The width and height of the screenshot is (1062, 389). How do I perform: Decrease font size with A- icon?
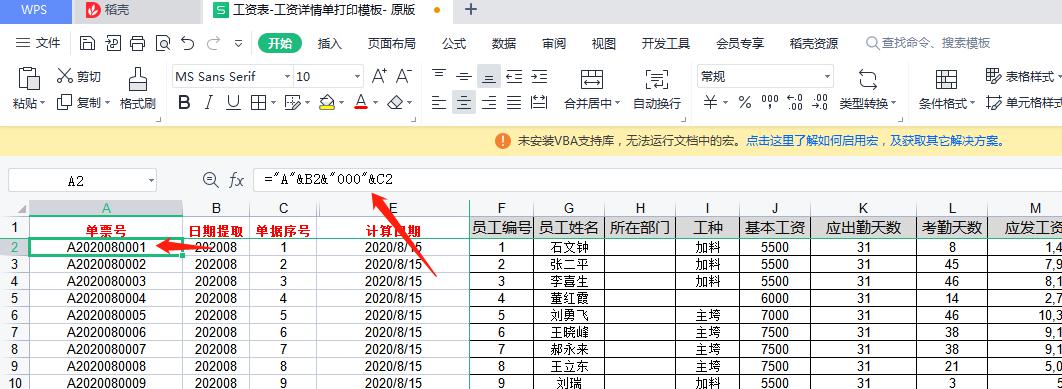(404, 76)
